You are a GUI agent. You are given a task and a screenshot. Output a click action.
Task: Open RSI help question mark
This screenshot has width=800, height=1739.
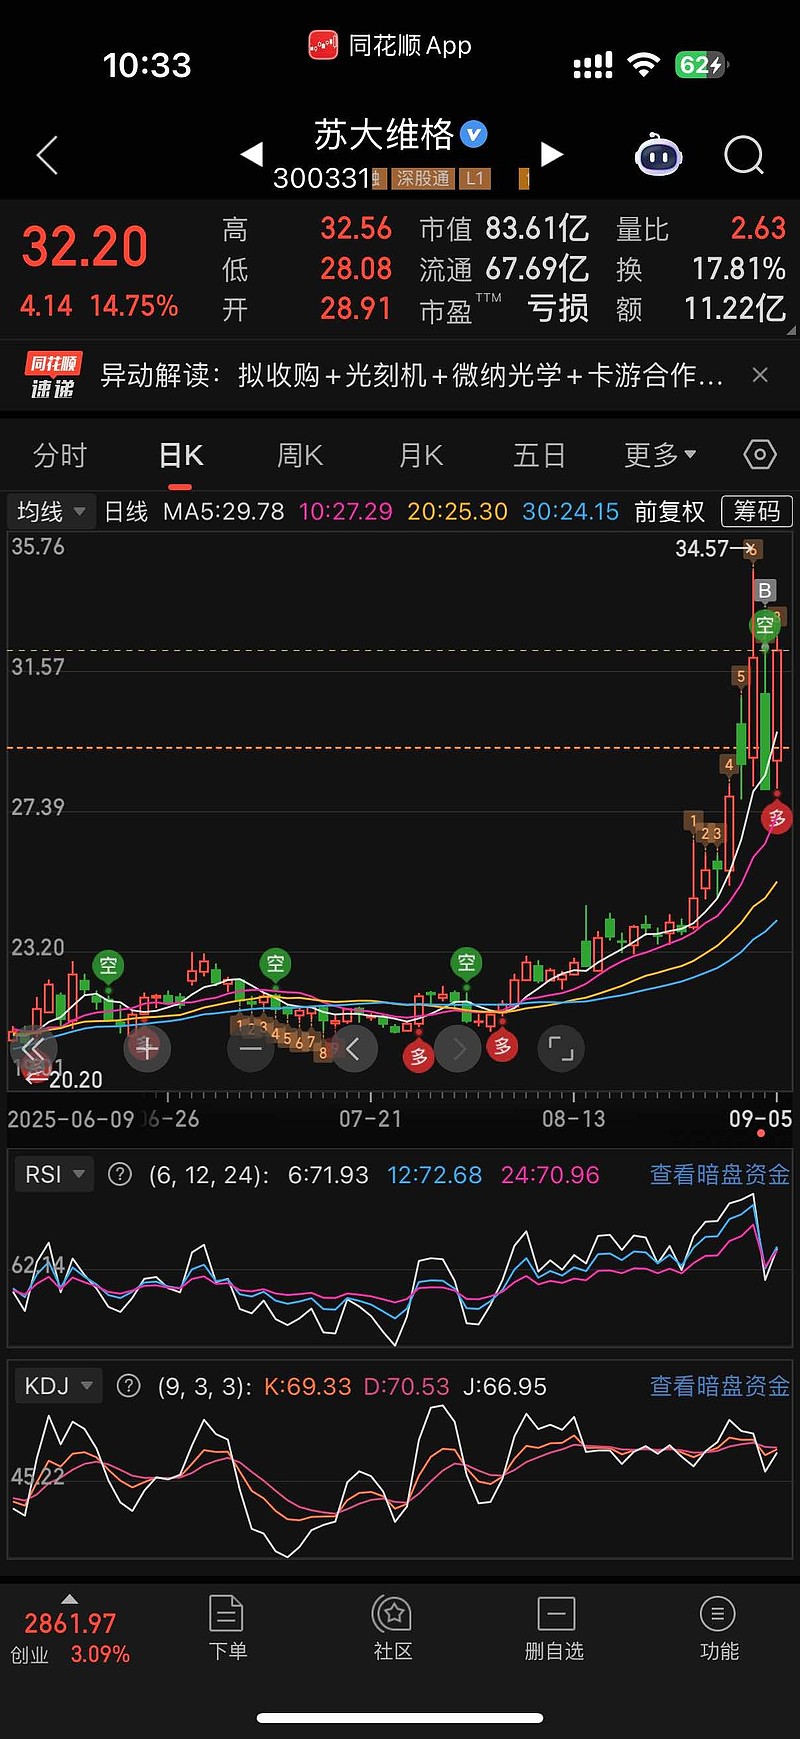120,1174
